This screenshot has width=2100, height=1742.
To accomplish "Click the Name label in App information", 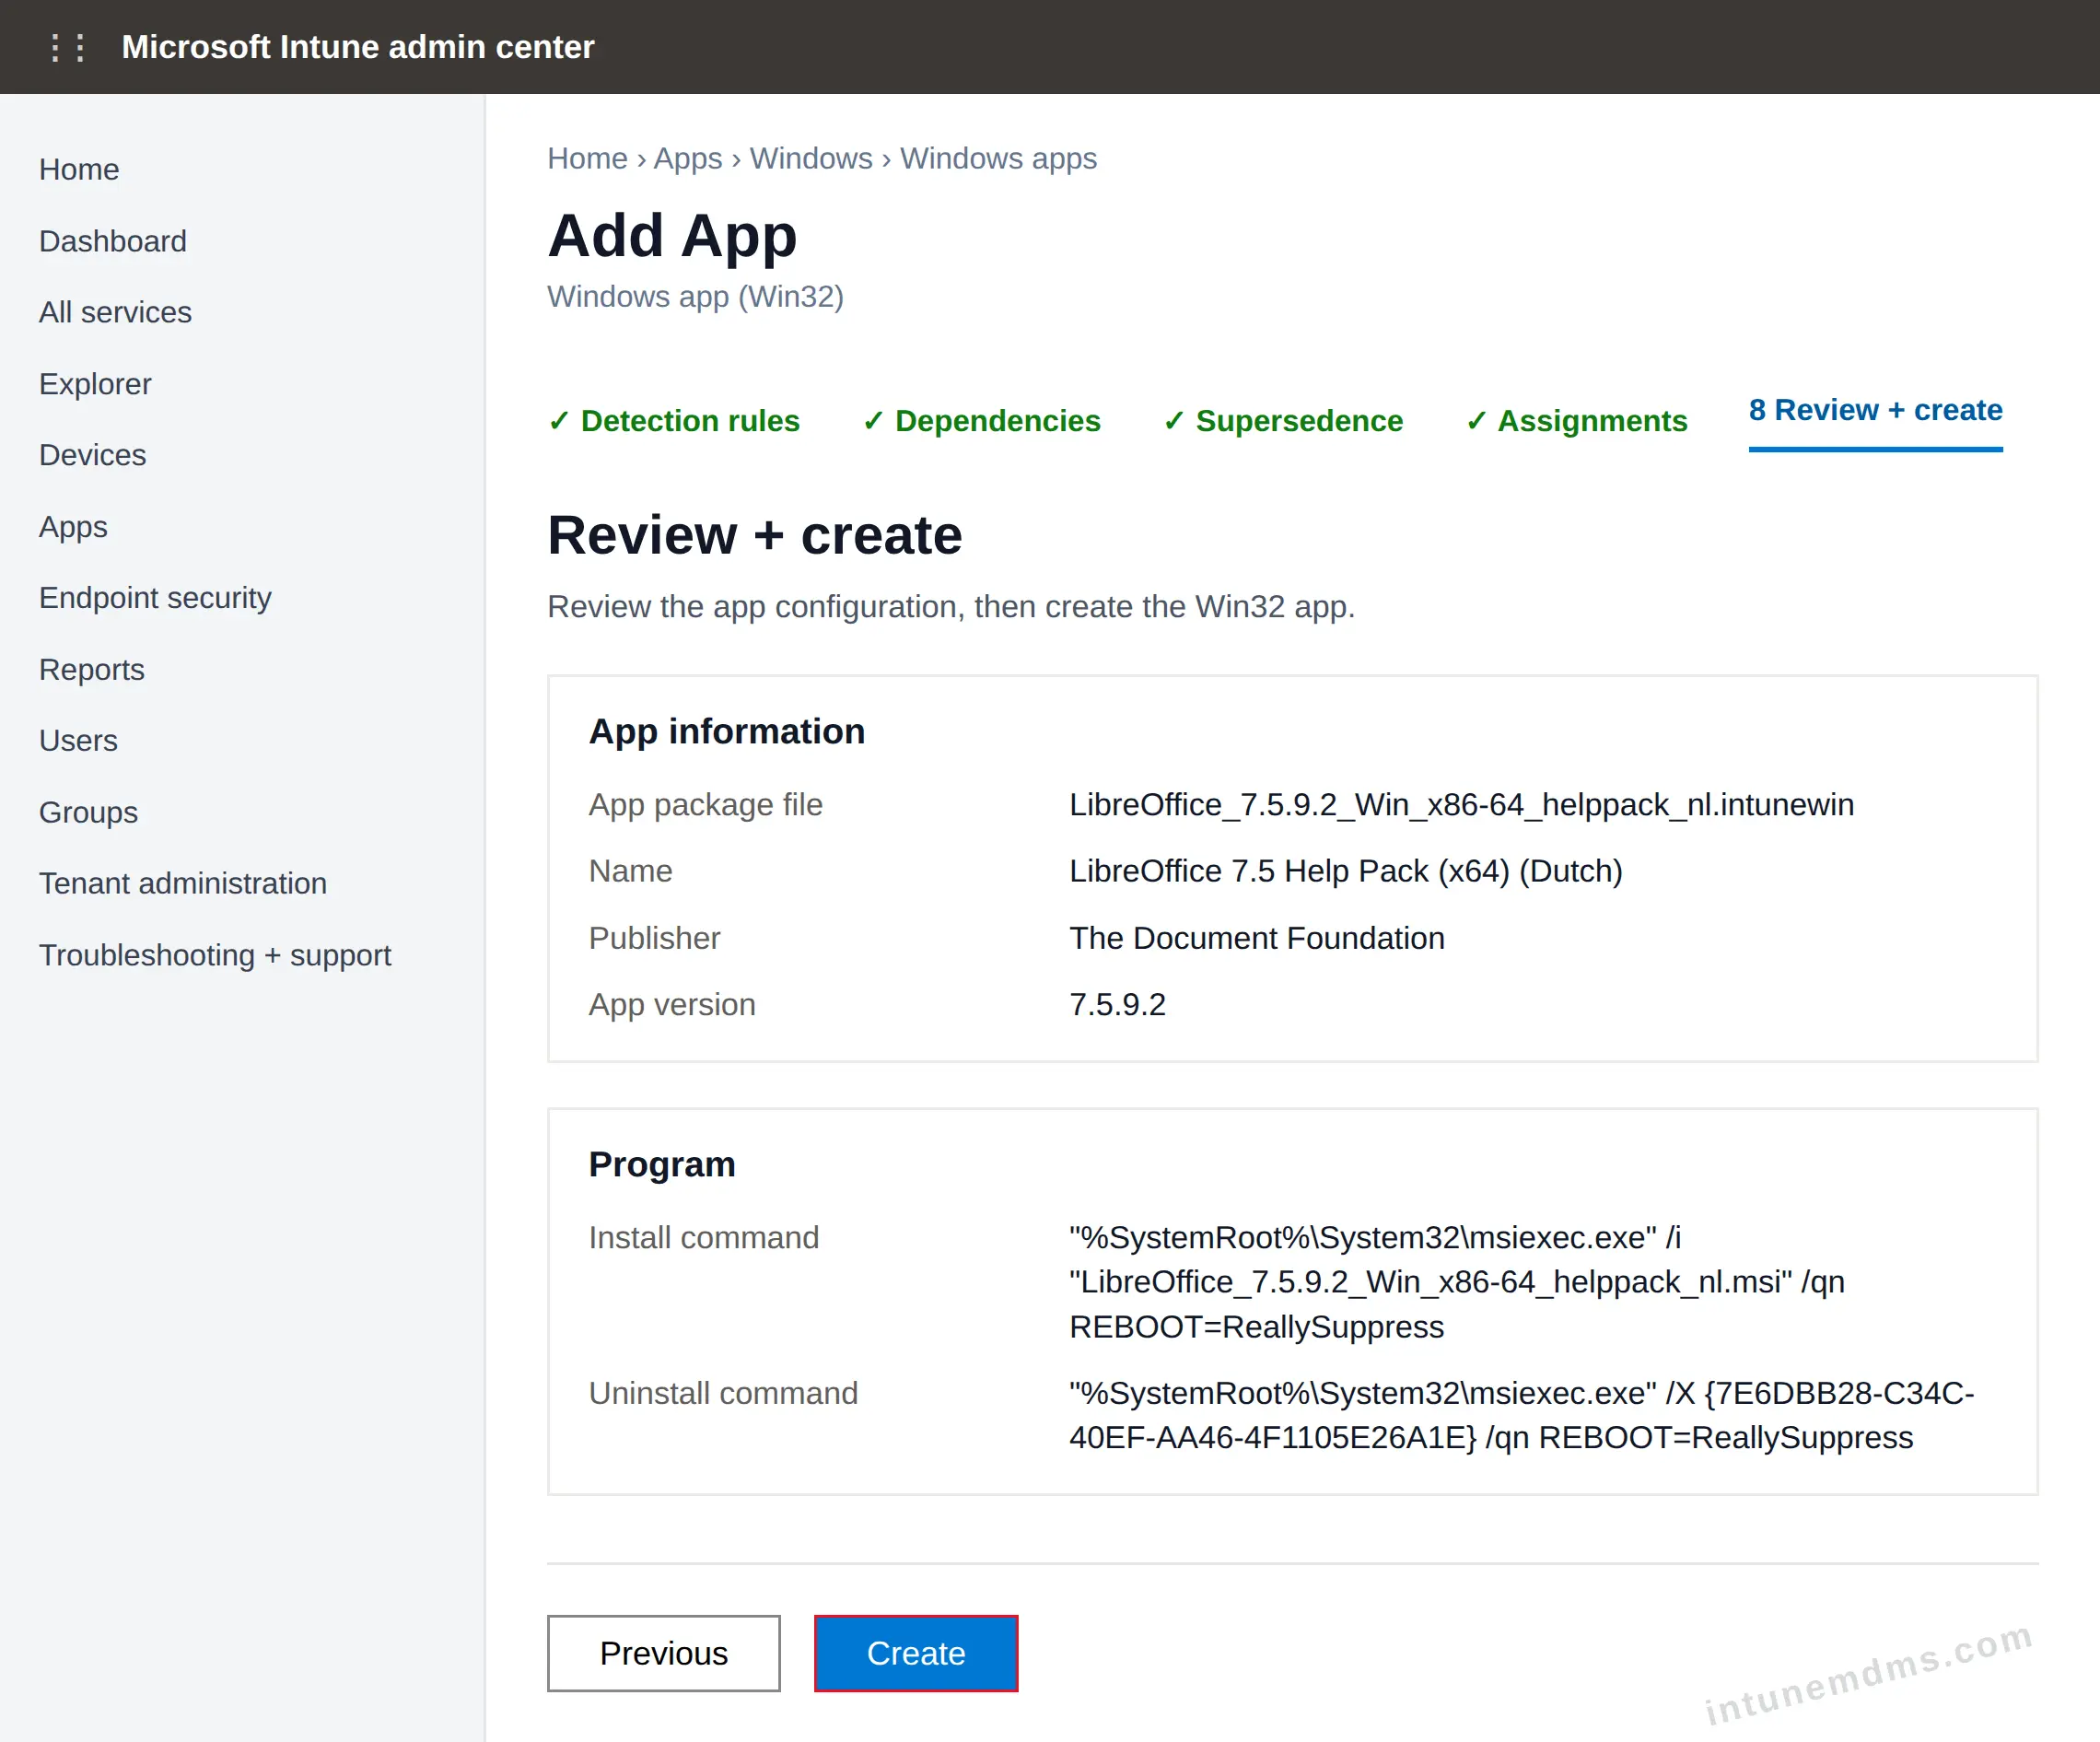I will [630, 871].
